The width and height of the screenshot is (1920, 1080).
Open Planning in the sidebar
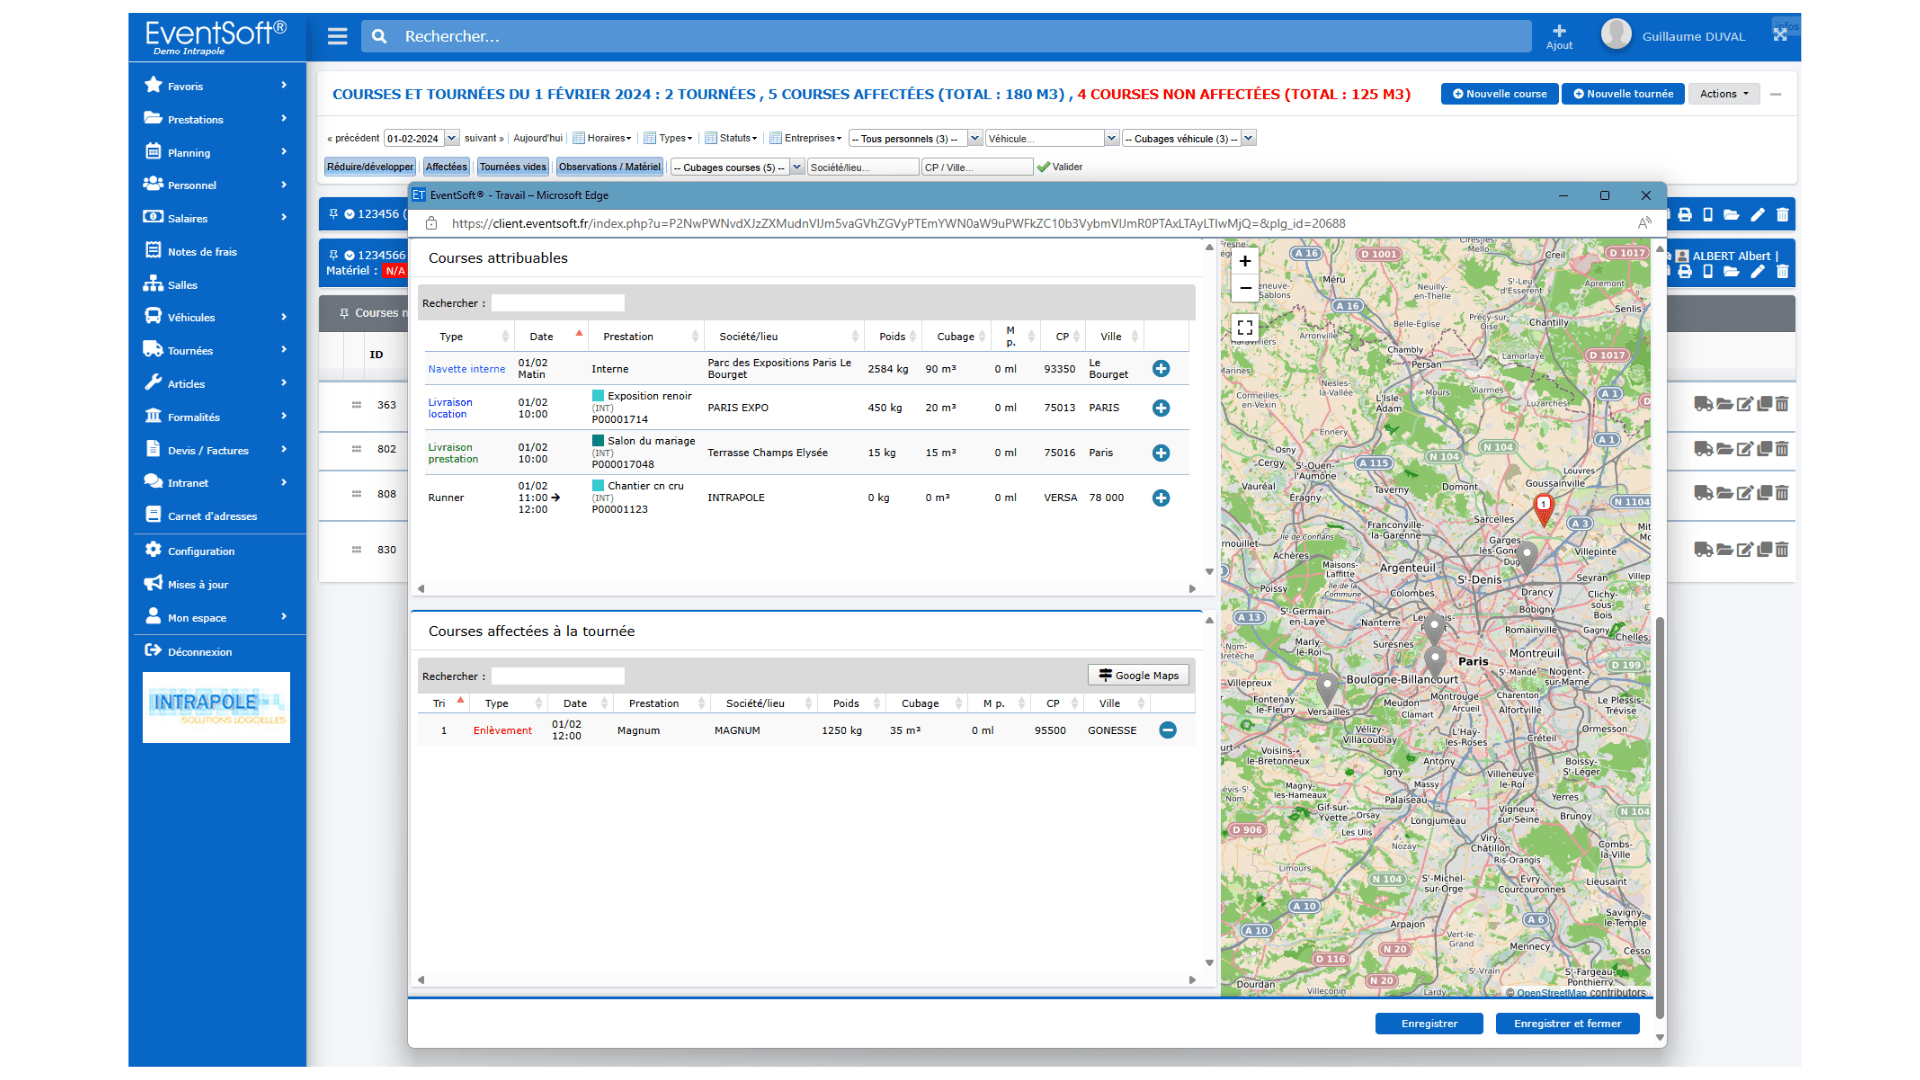click(189, 153)
